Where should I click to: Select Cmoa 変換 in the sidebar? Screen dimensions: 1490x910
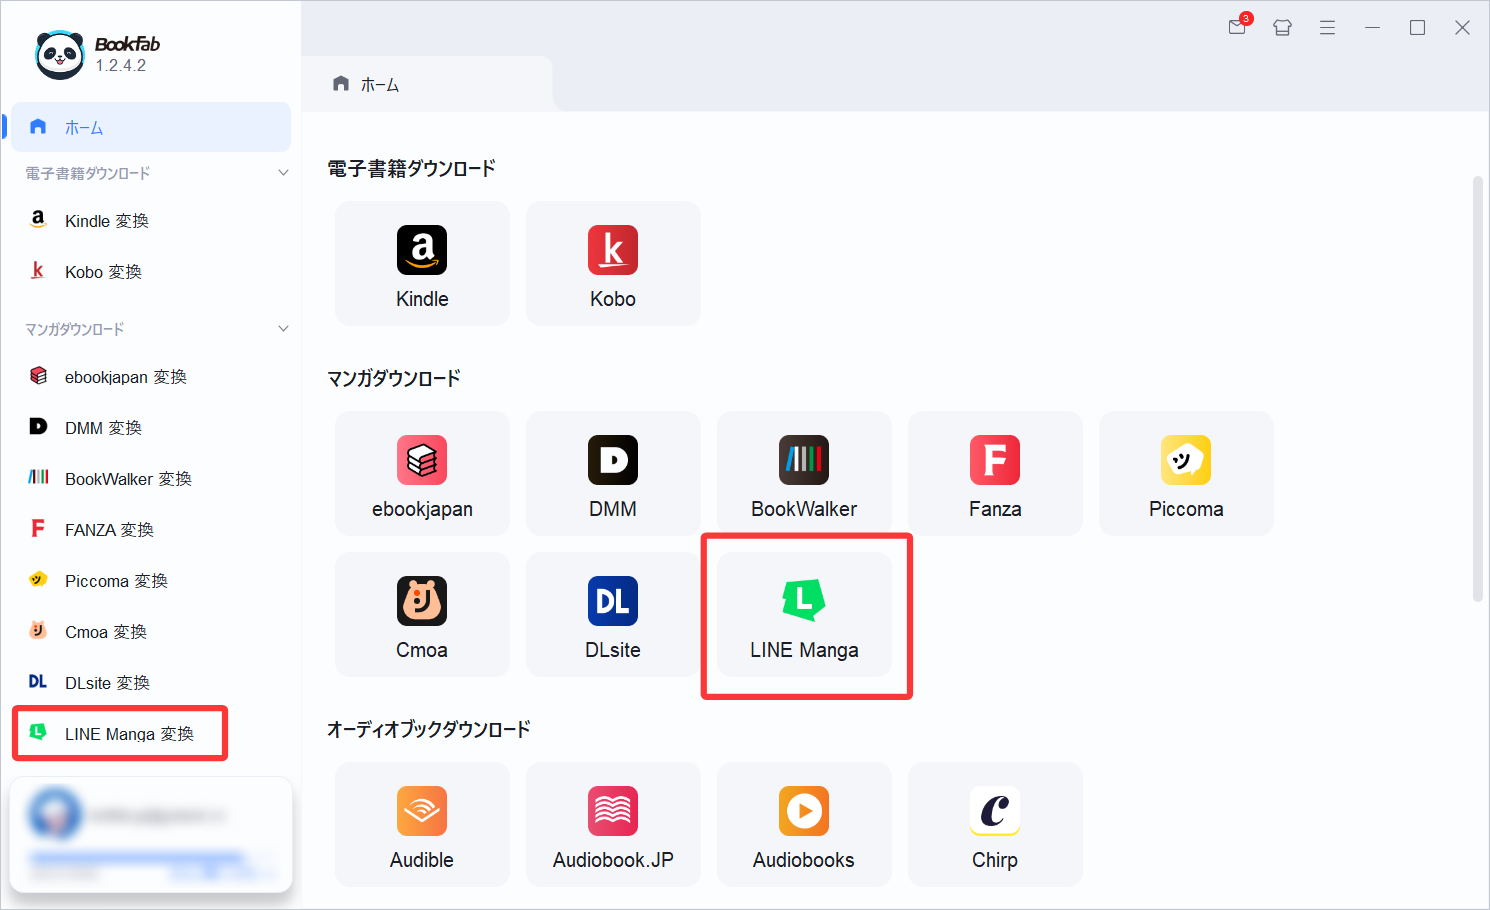151,632
